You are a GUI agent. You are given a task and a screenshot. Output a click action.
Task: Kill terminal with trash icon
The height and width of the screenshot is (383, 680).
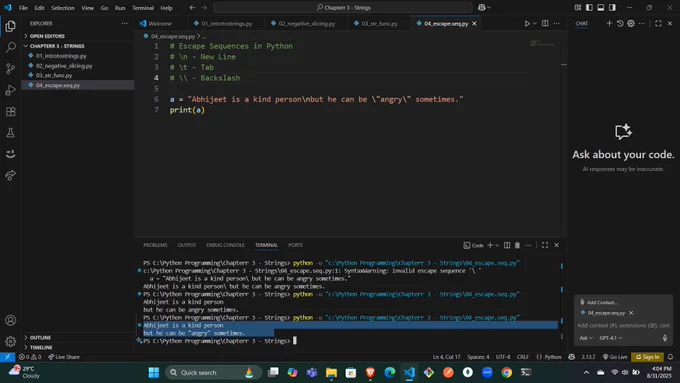pyautogui.click(x=517, y=245)
